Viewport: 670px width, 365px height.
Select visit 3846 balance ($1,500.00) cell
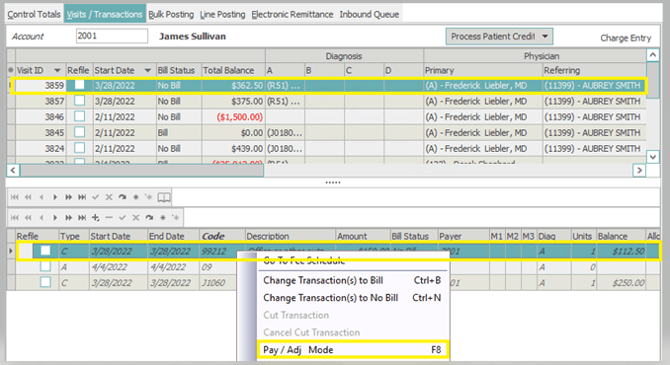coord(233,117)
